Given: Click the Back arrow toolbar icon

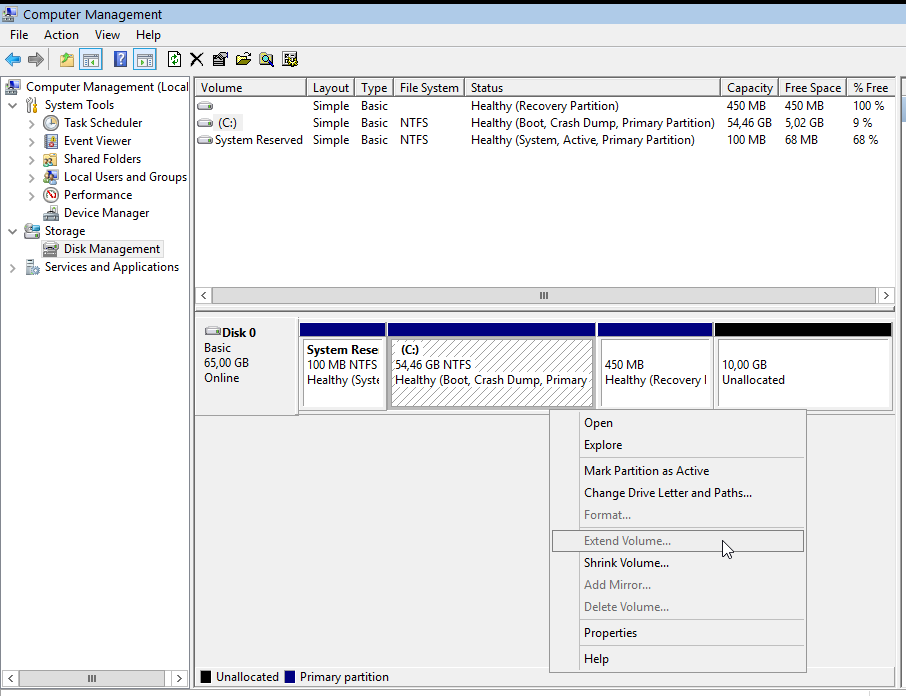Looking at the screenshot, I should 13,60.
